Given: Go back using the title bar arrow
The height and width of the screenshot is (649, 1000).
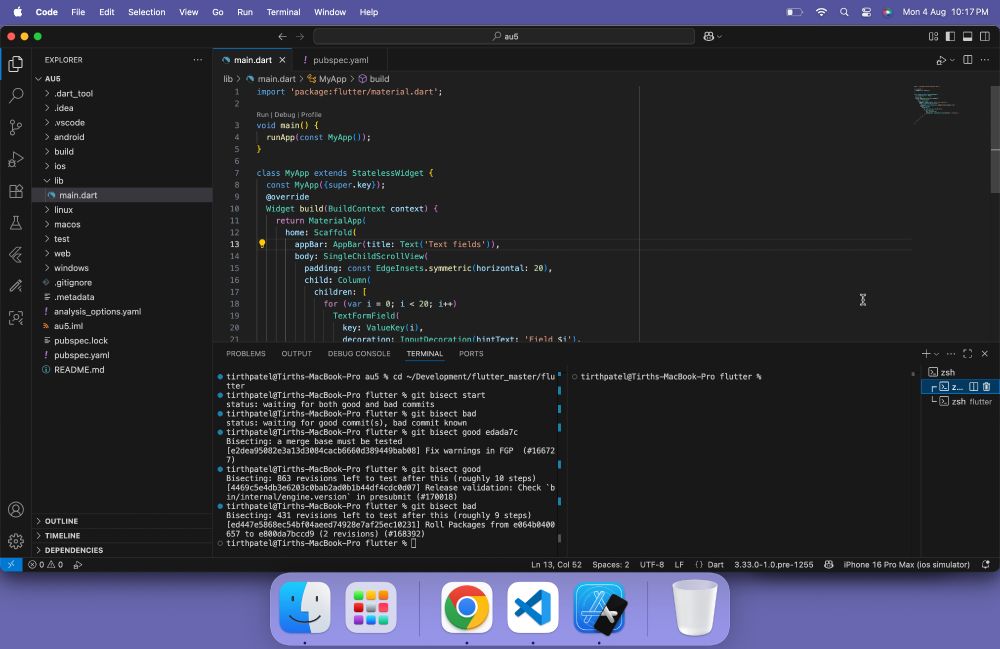Looking at the screenshot, I should point(283,37).
